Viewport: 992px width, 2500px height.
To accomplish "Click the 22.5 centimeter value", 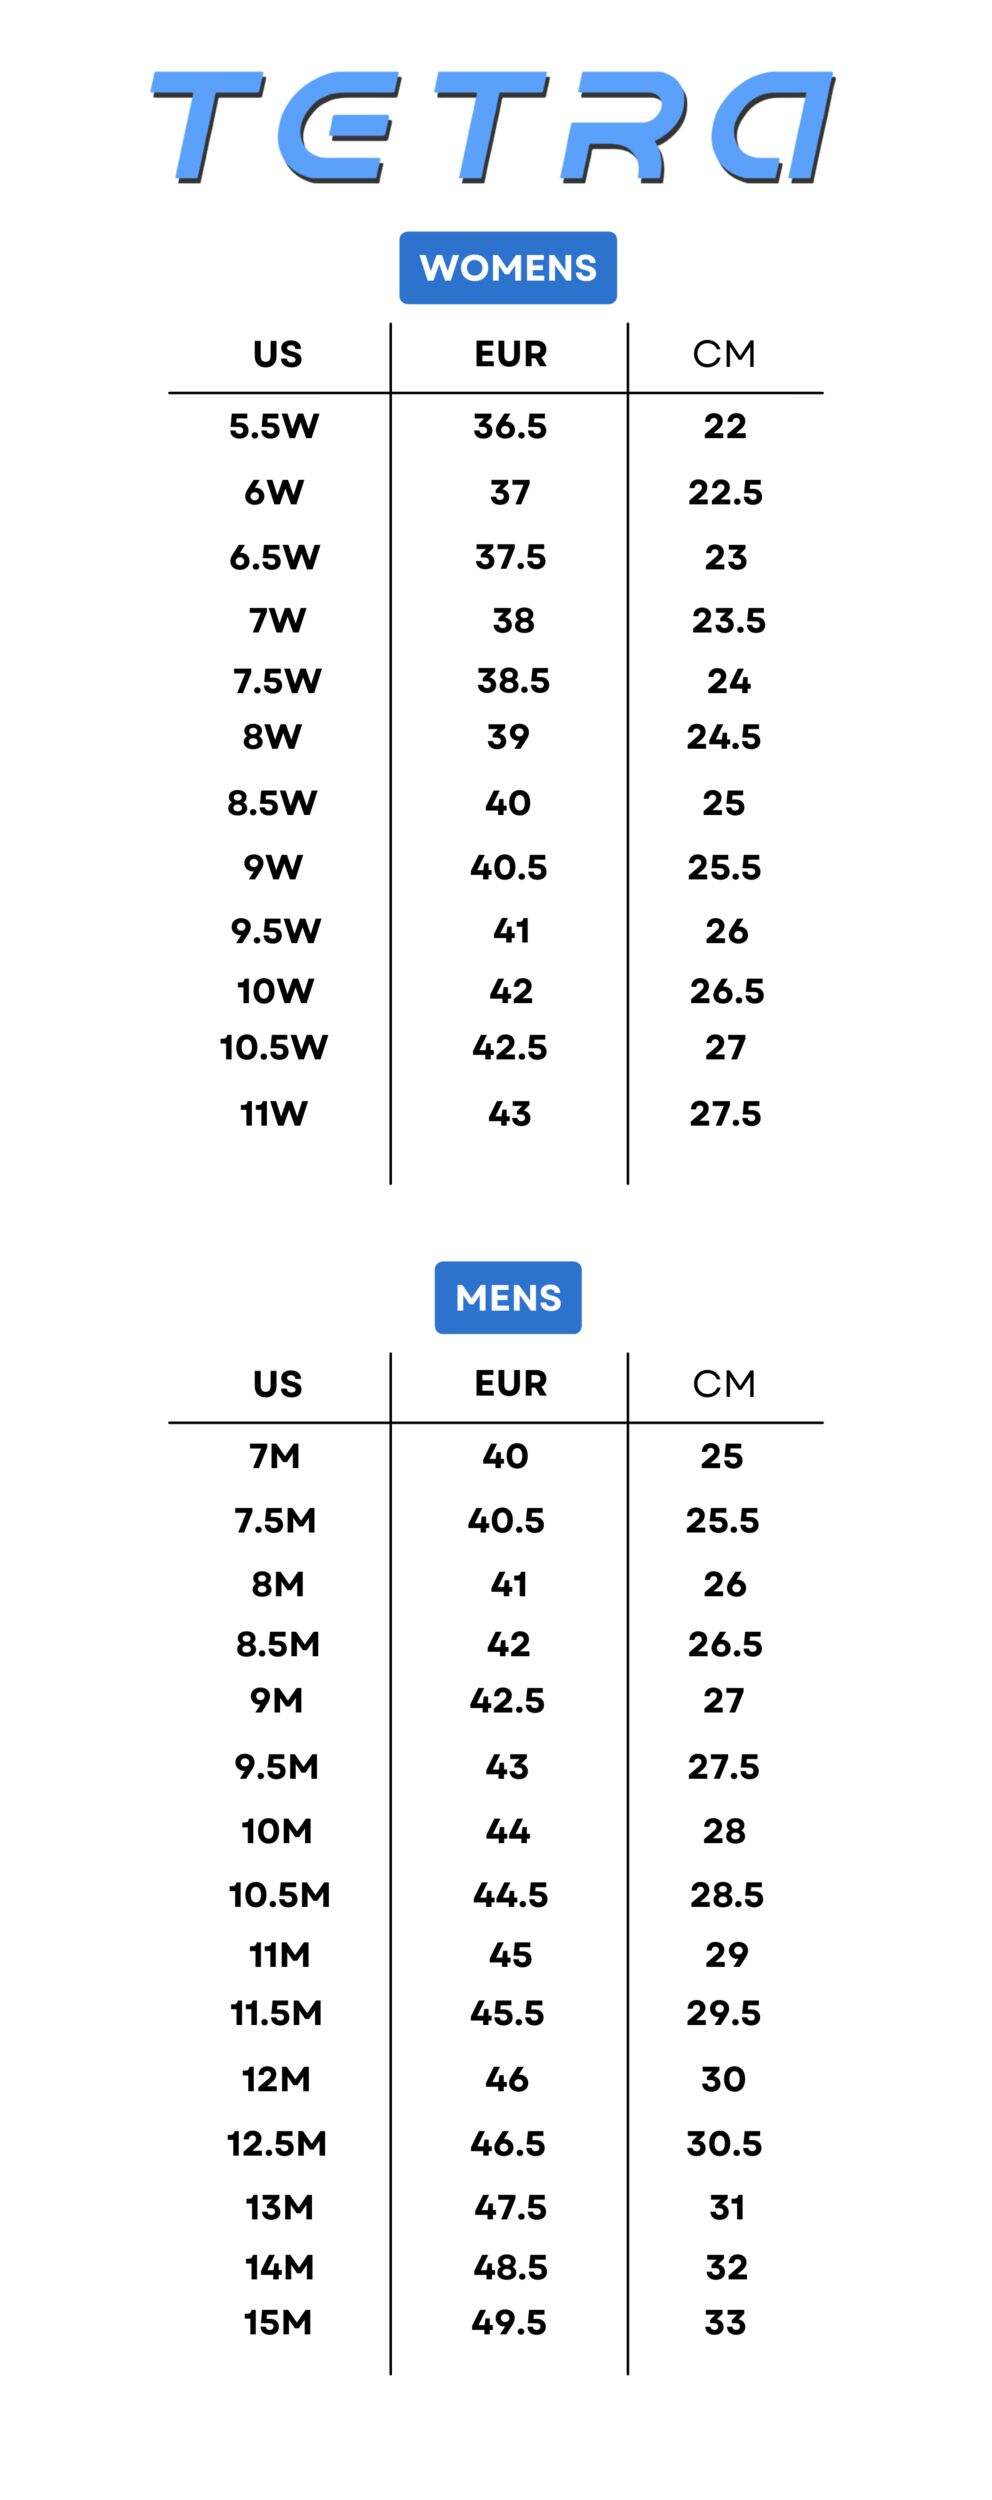I will 725,492.
